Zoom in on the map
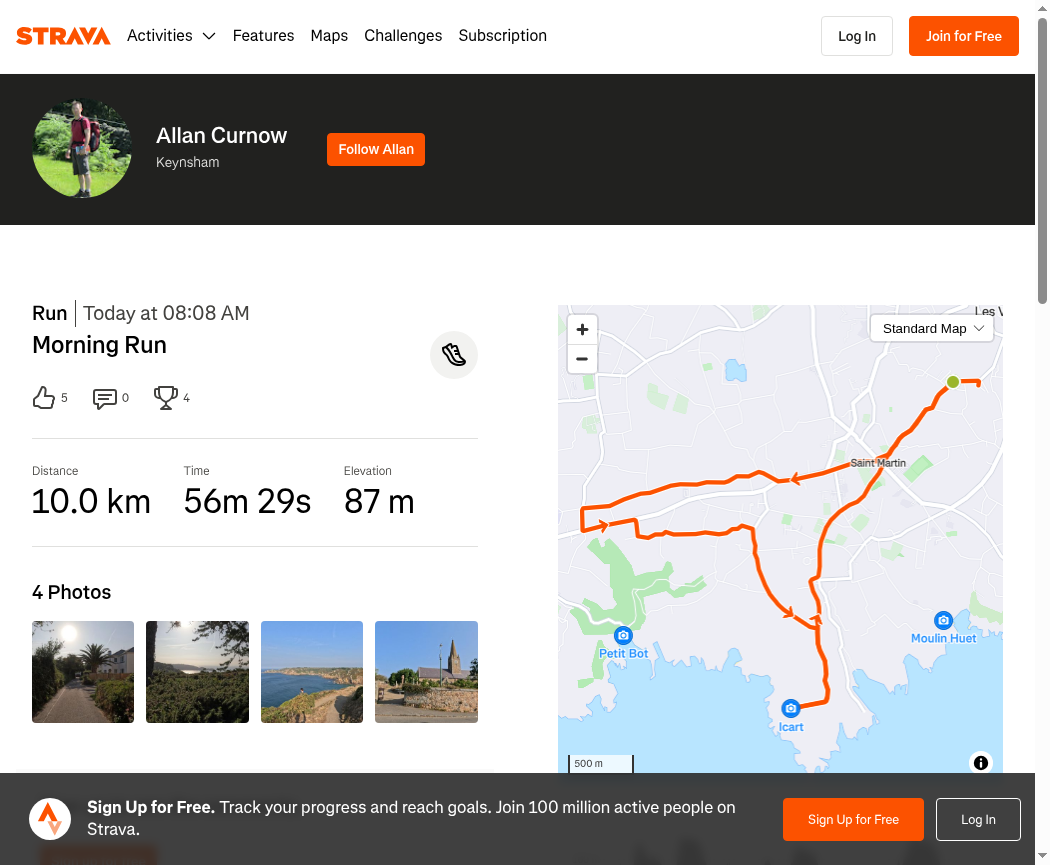 582,329
